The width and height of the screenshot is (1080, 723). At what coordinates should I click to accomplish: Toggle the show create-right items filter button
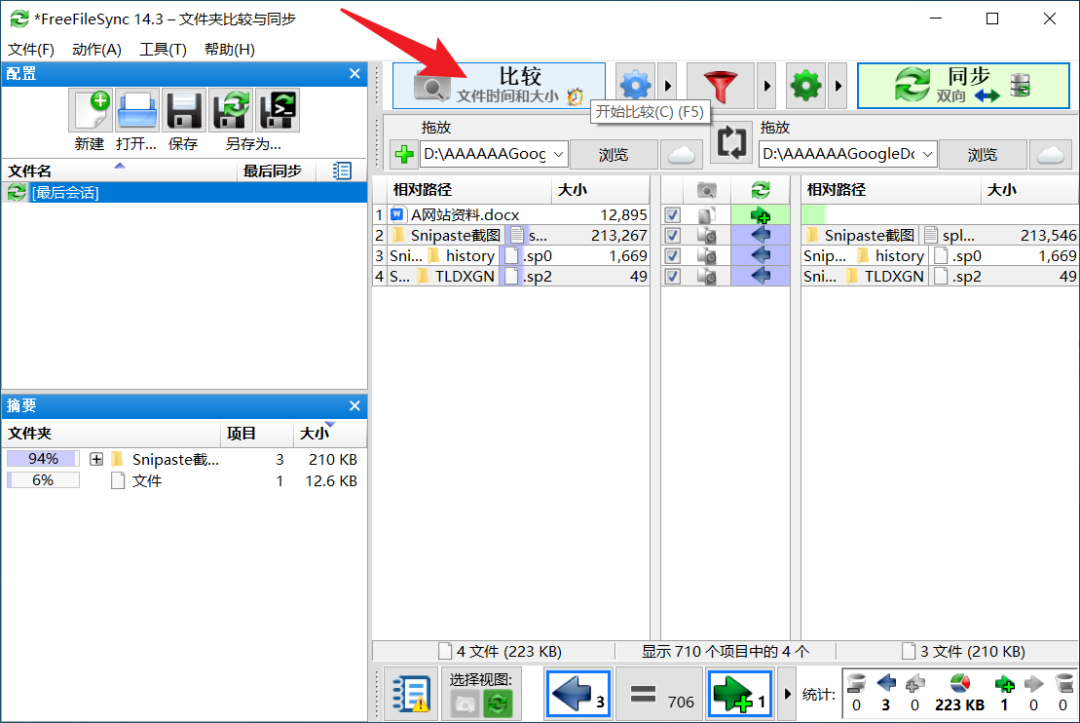tap(739, 693)
